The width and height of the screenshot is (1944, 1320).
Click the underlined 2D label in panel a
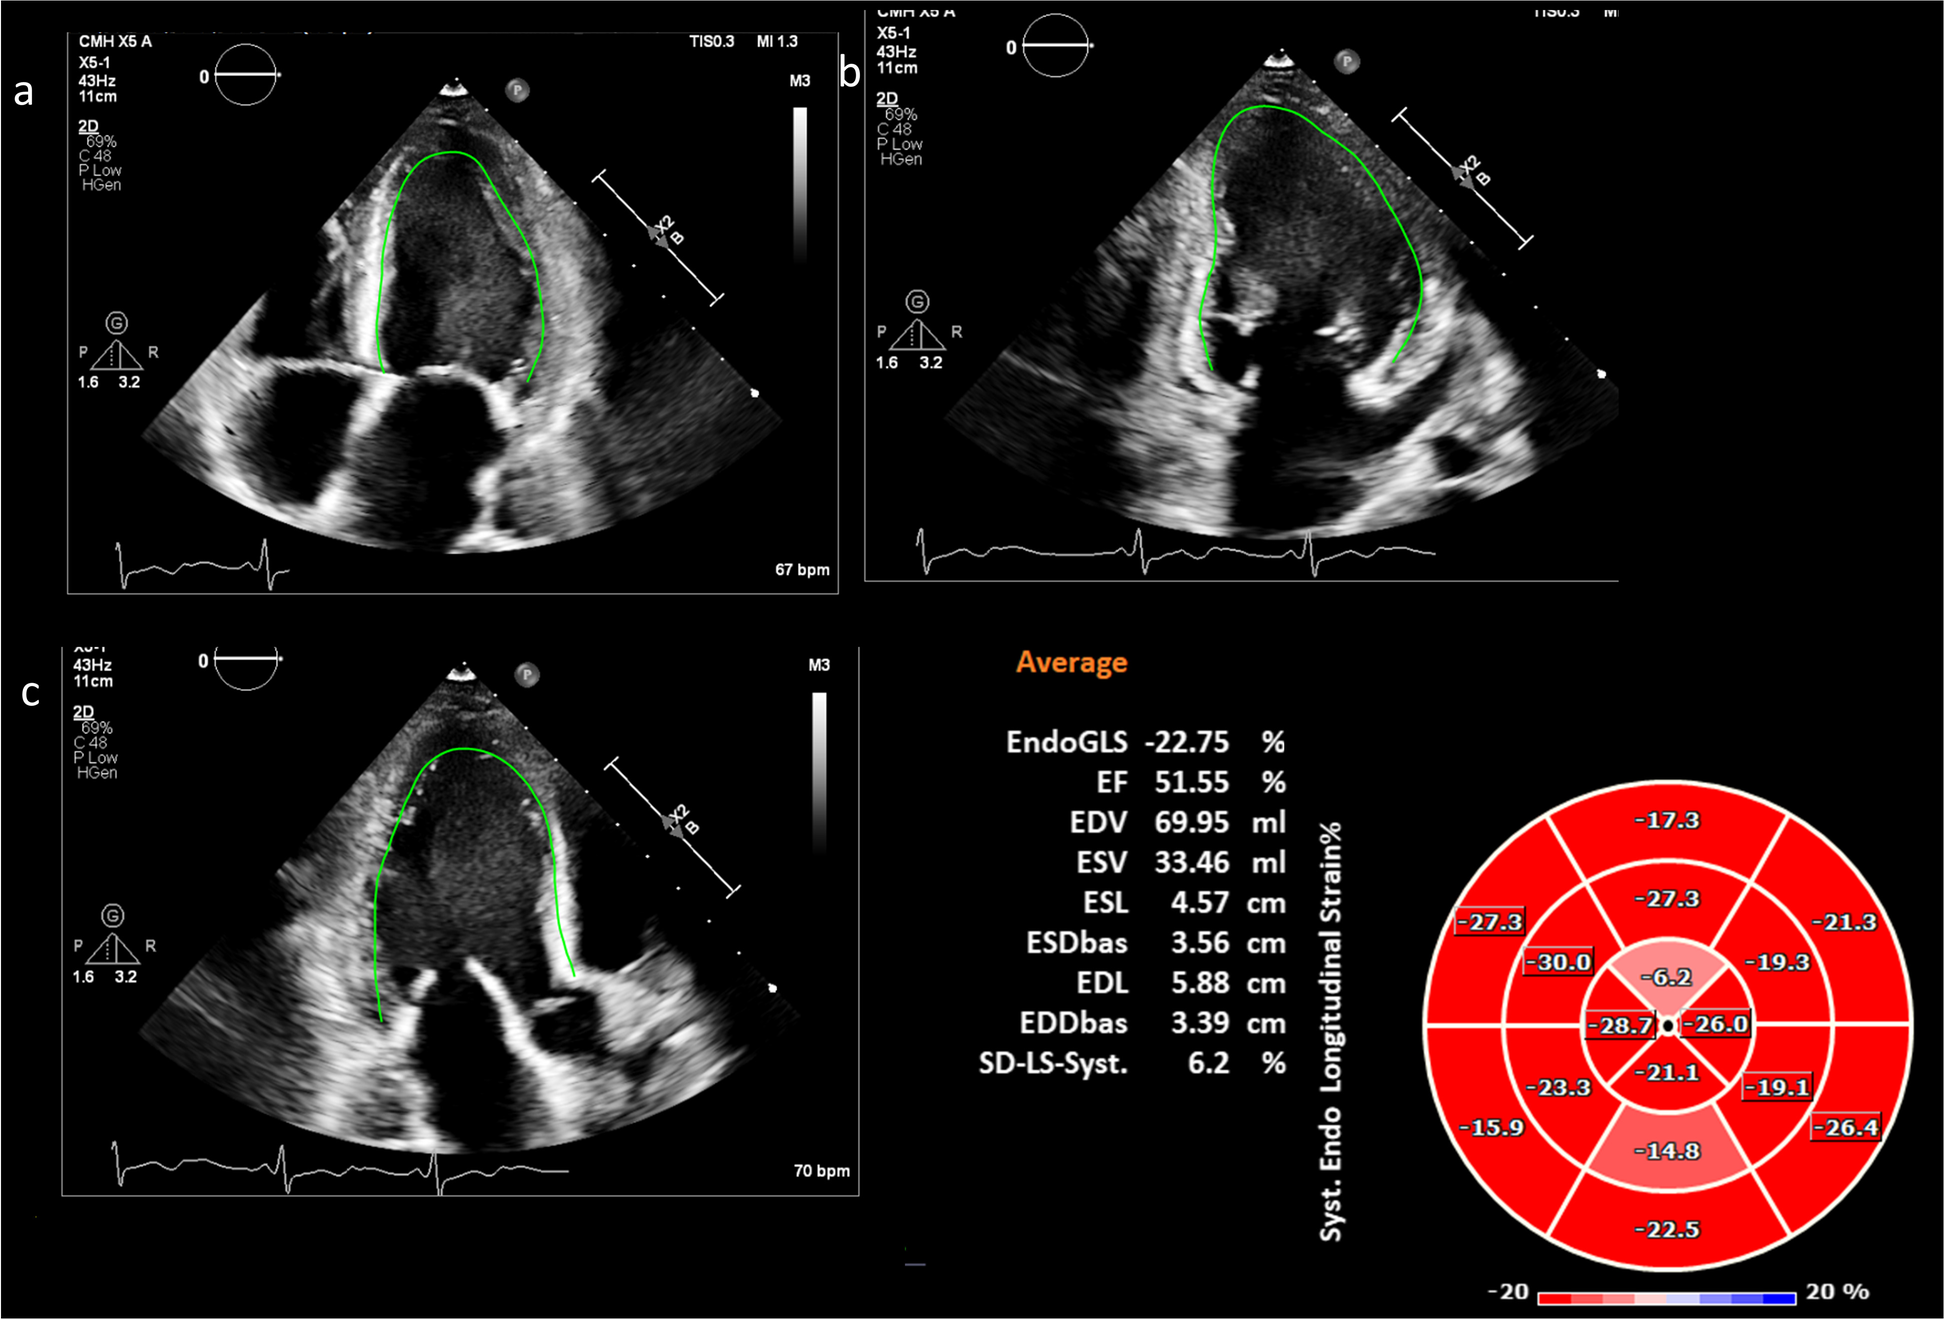click(x=88, y=126)
